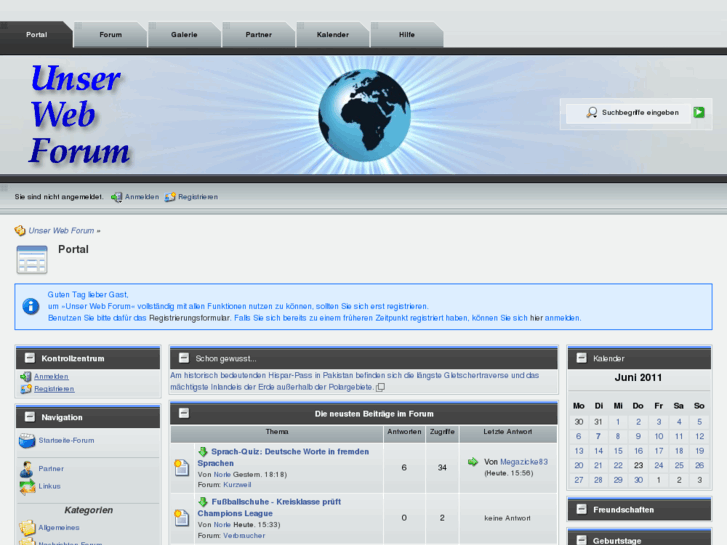This screenshot has width=727, height=545.
Task: Click the thread icon beside Sprach-Quiz topic
Action: click(181, 468)
